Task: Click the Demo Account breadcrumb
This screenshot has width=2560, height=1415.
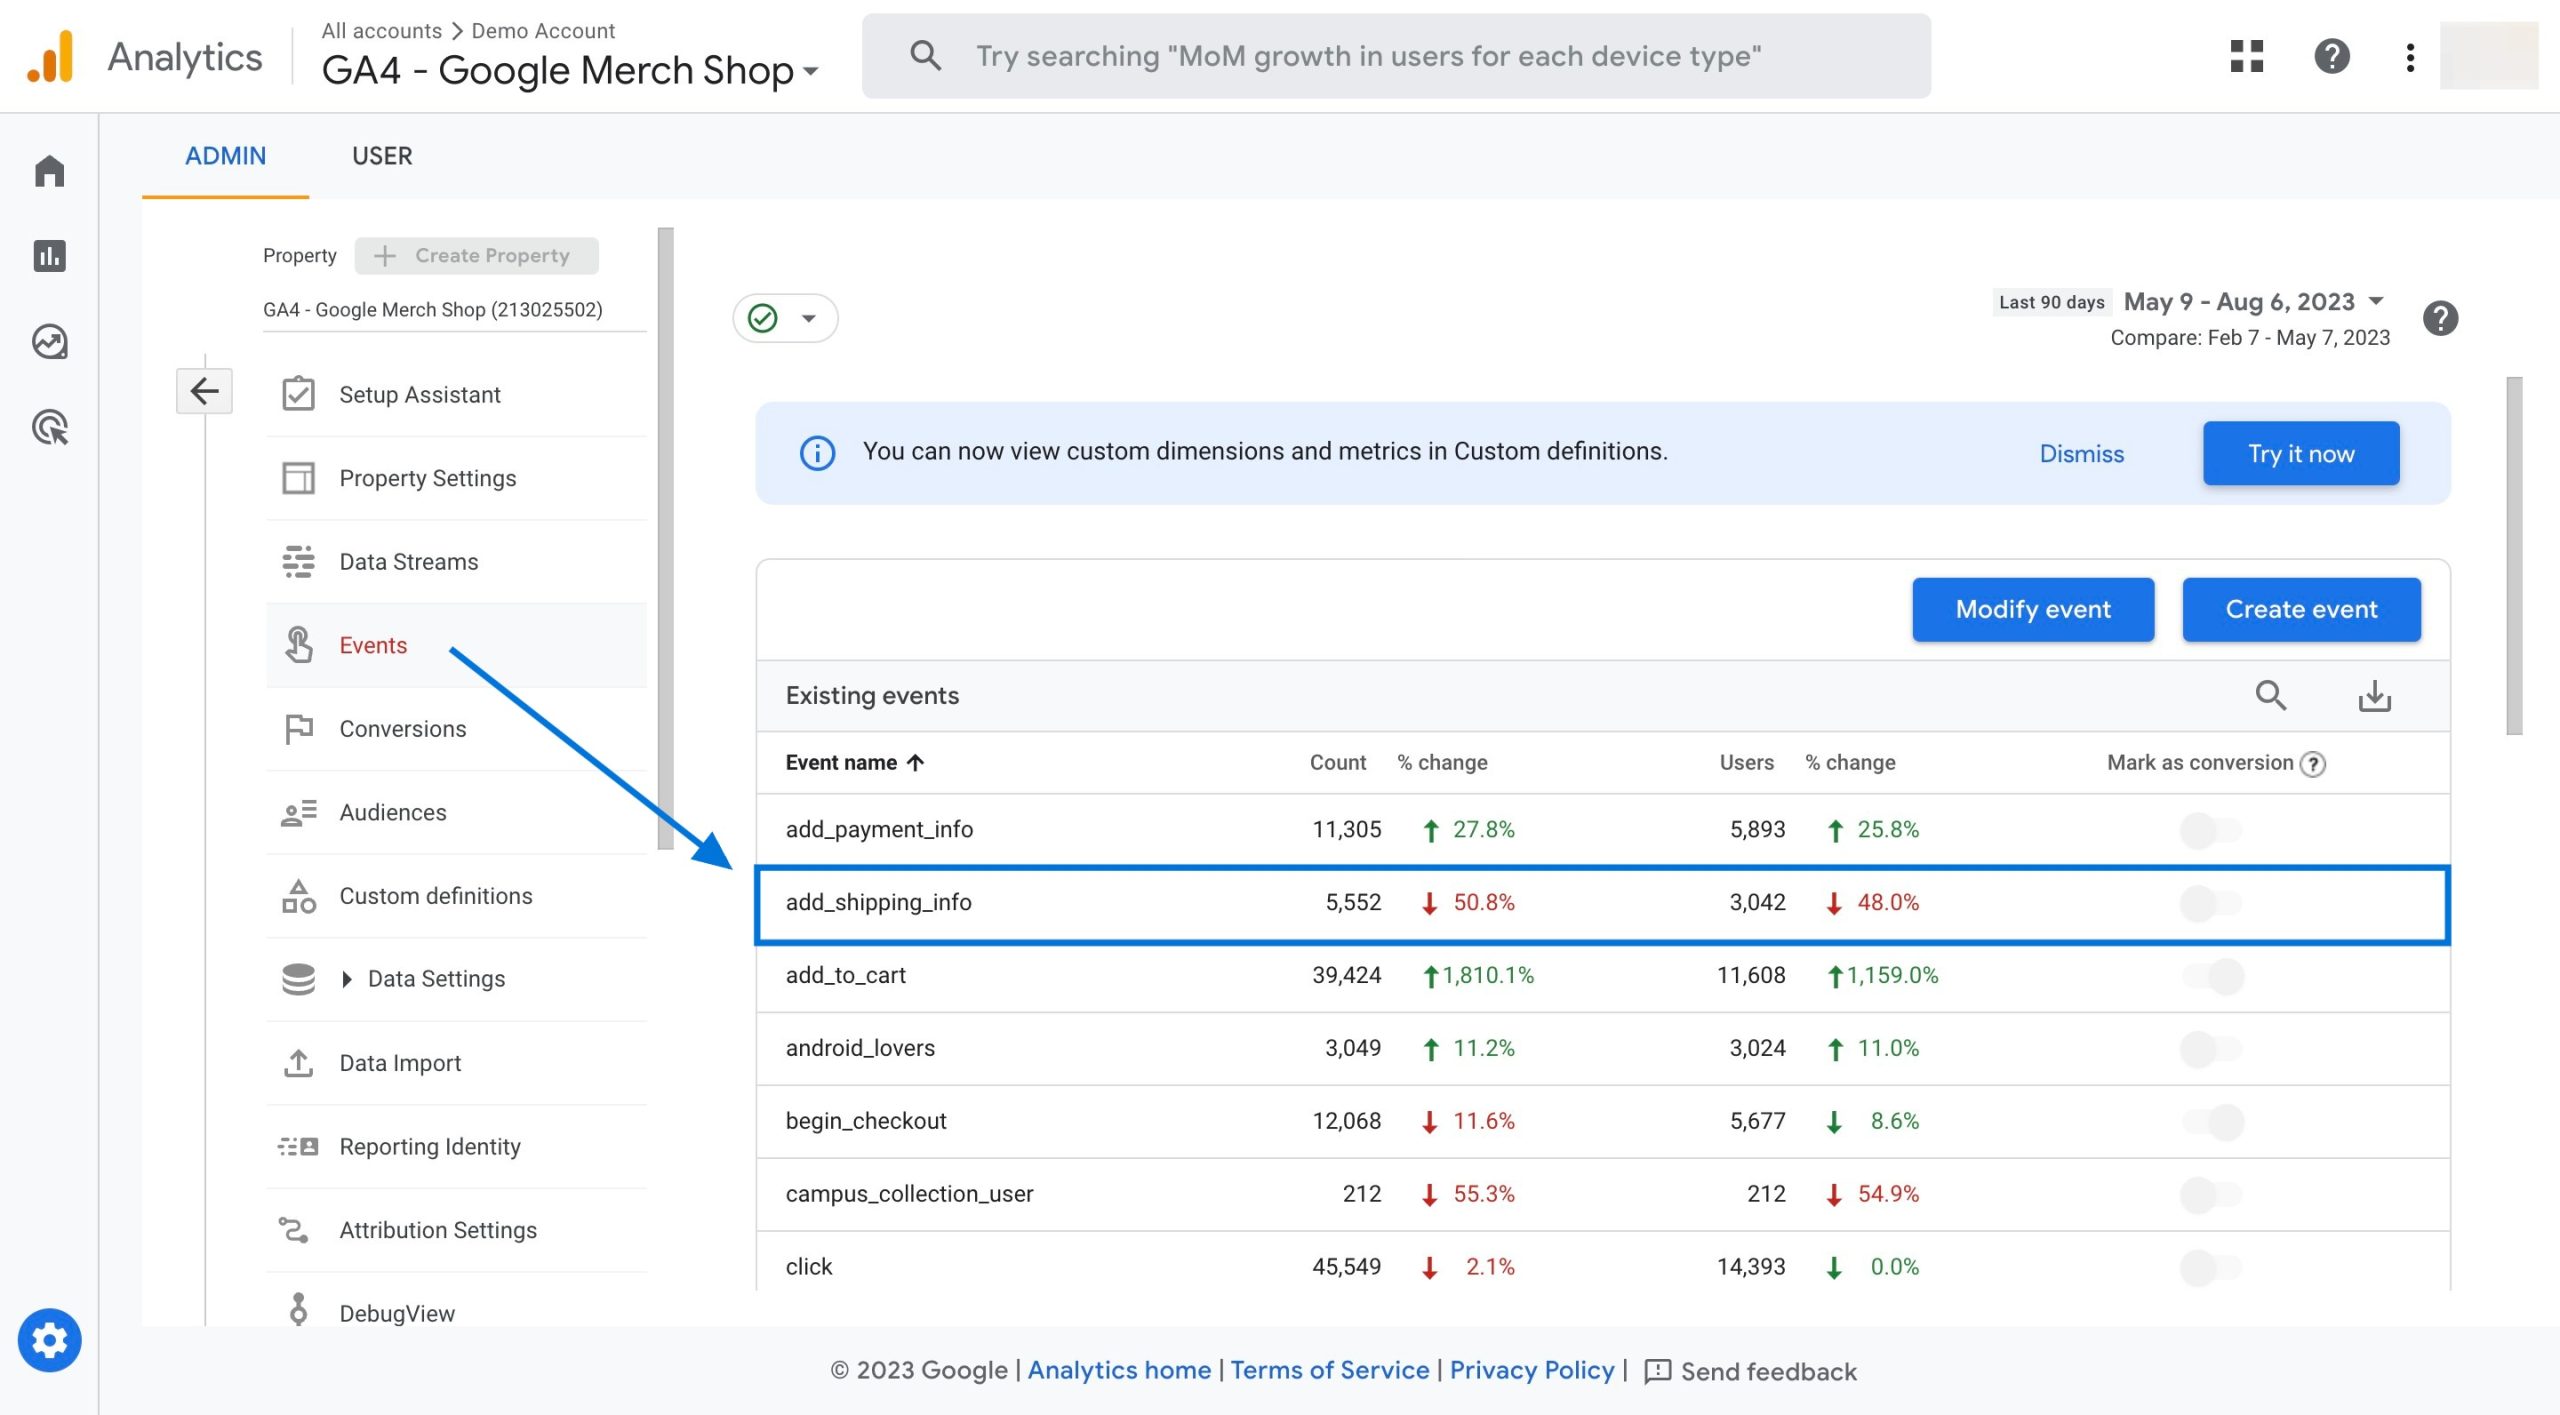Action: tap(543, 30)
